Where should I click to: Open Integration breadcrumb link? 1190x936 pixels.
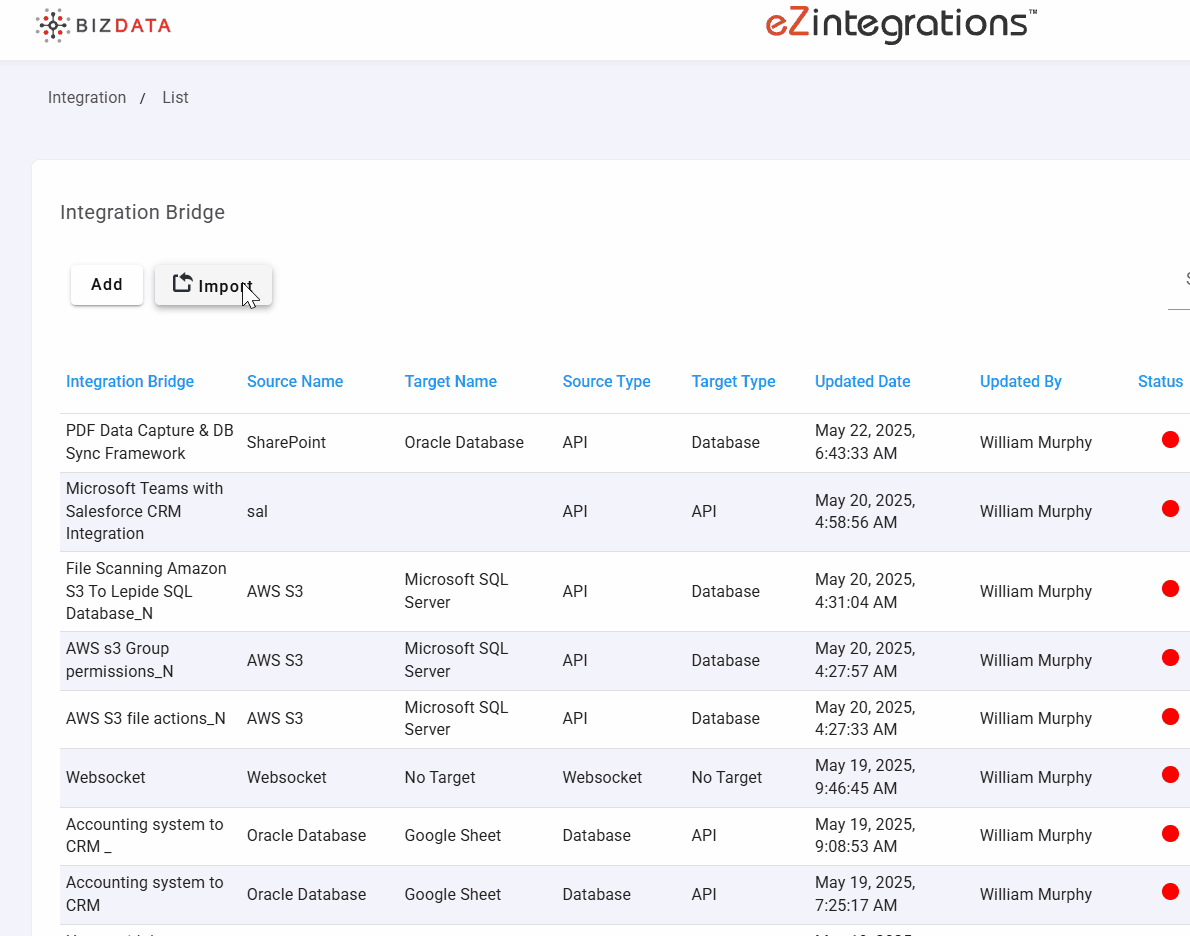pyautogui.click(x=87, y=98)
